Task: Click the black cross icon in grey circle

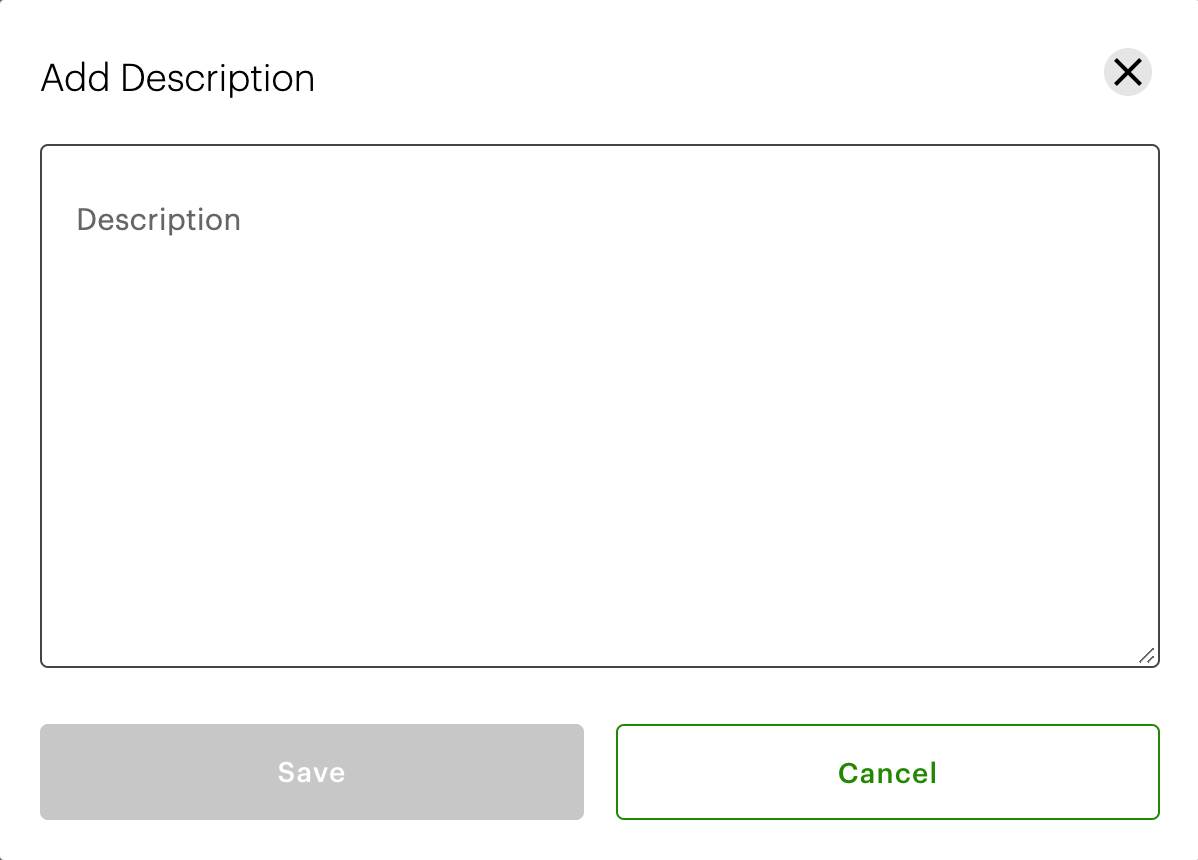Action: [x=1127, y=73]
